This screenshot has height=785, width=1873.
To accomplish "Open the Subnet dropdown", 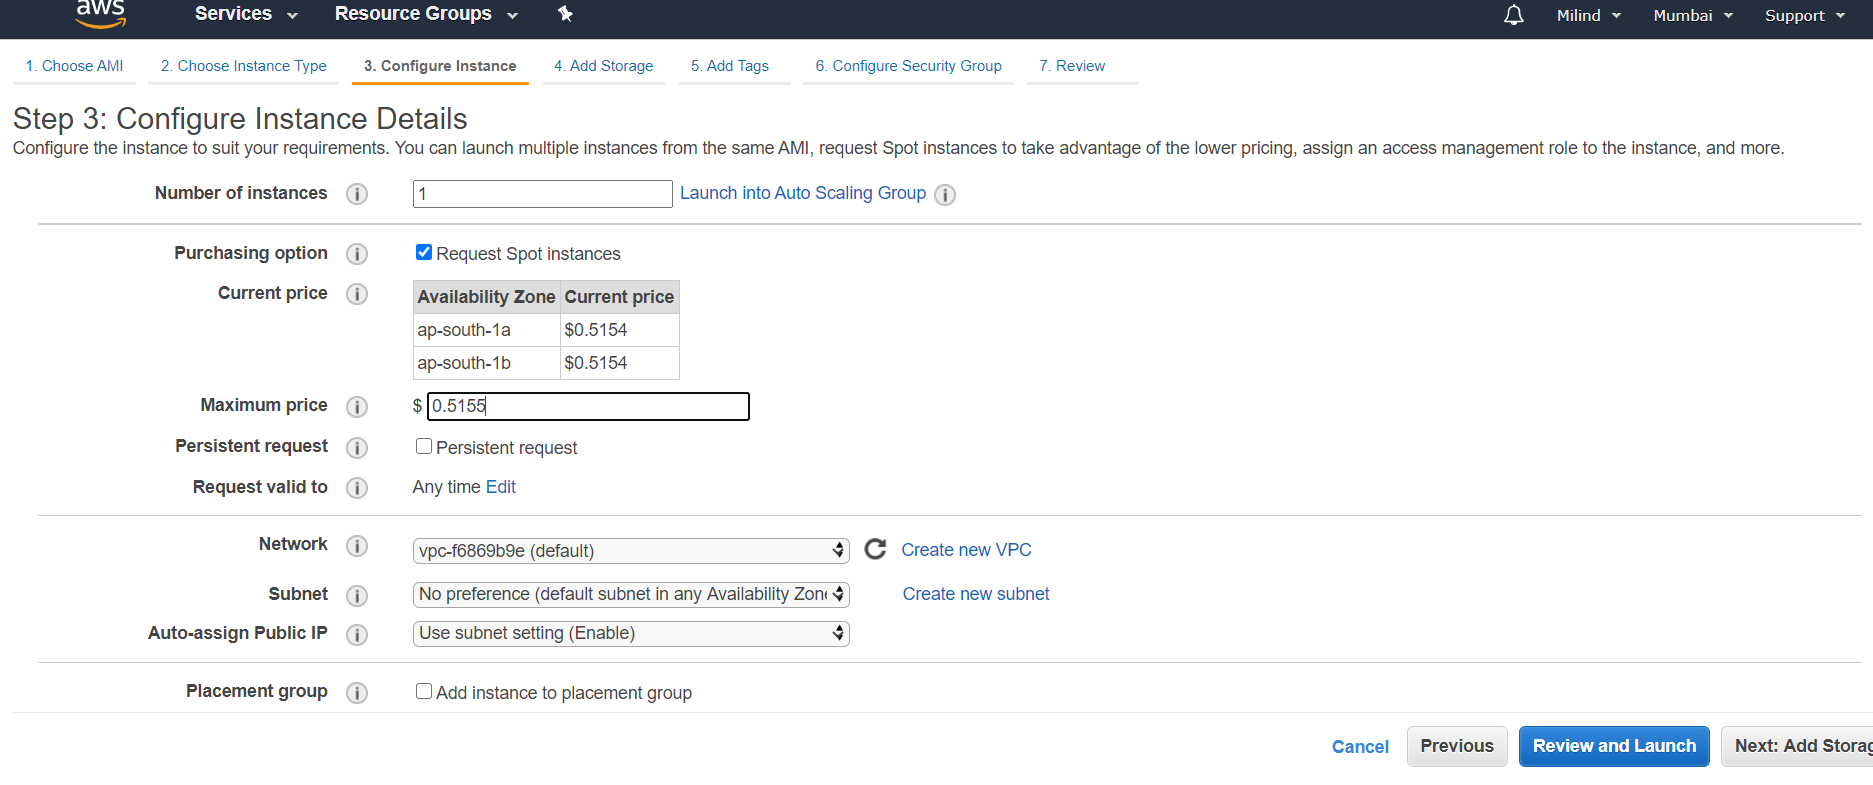I will [631, 594].
